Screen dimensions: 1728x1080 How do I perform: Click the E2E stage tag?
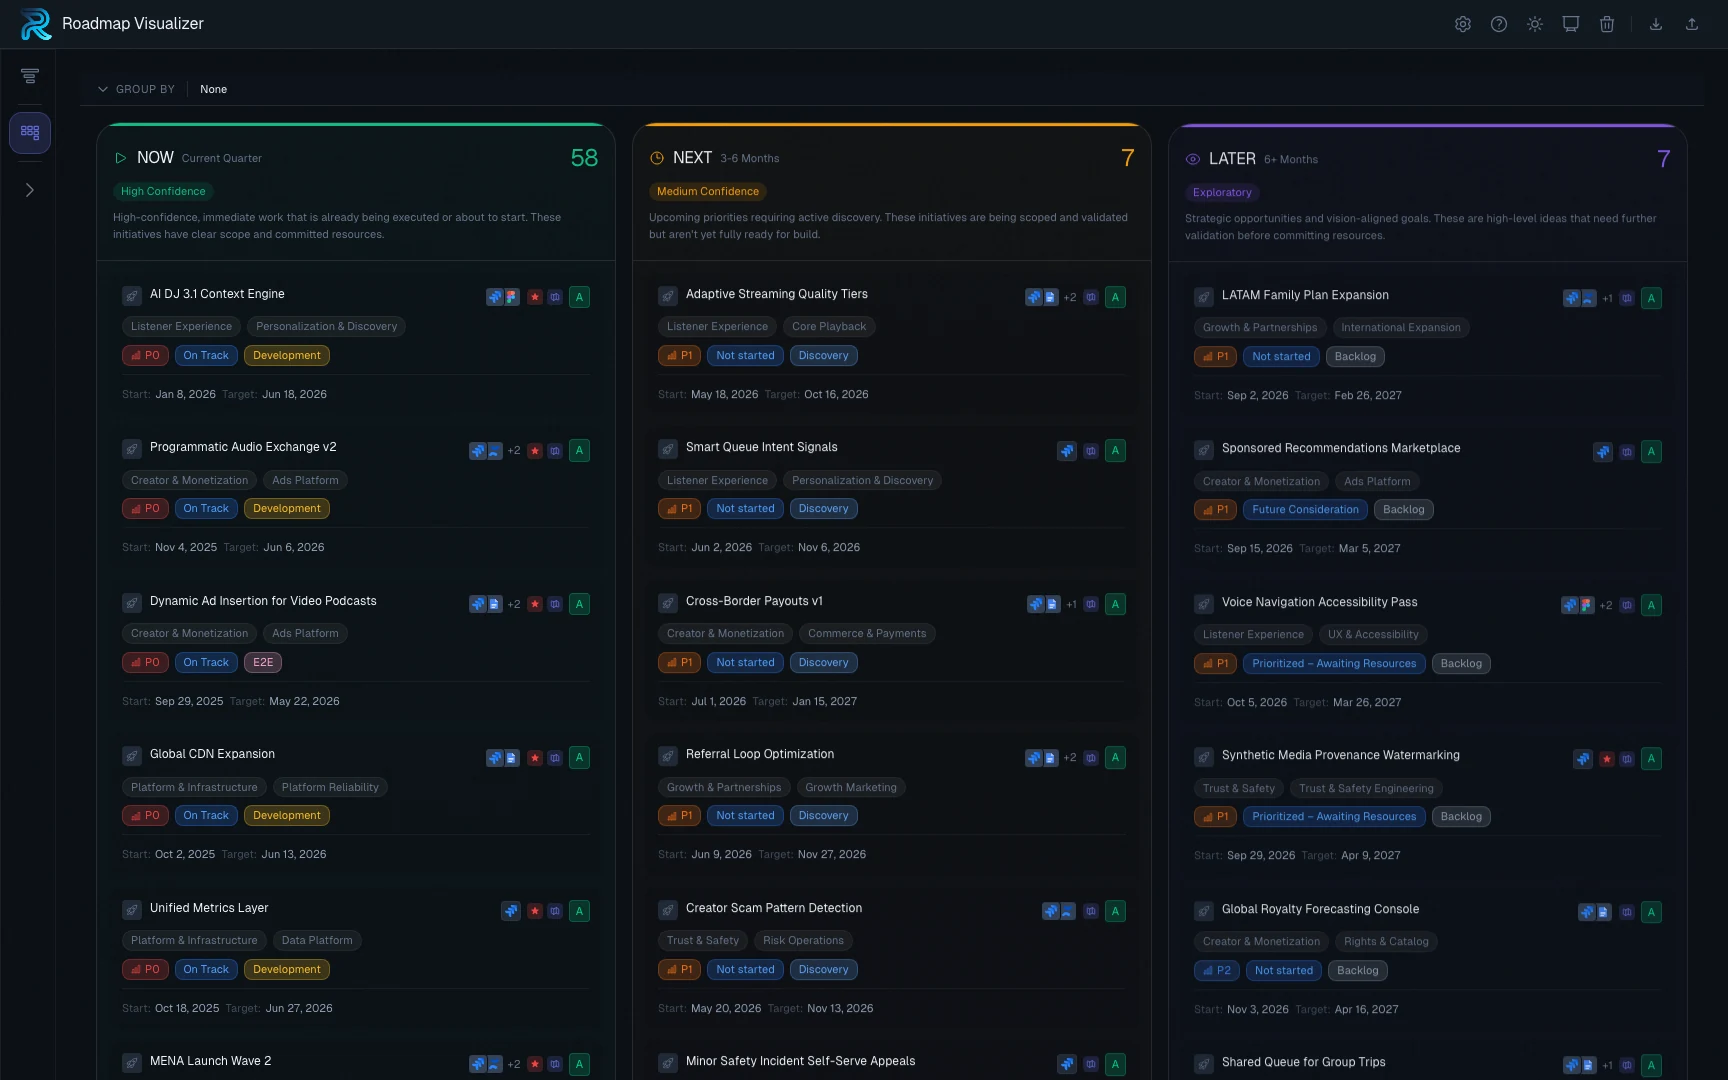[x=263, y=662]
